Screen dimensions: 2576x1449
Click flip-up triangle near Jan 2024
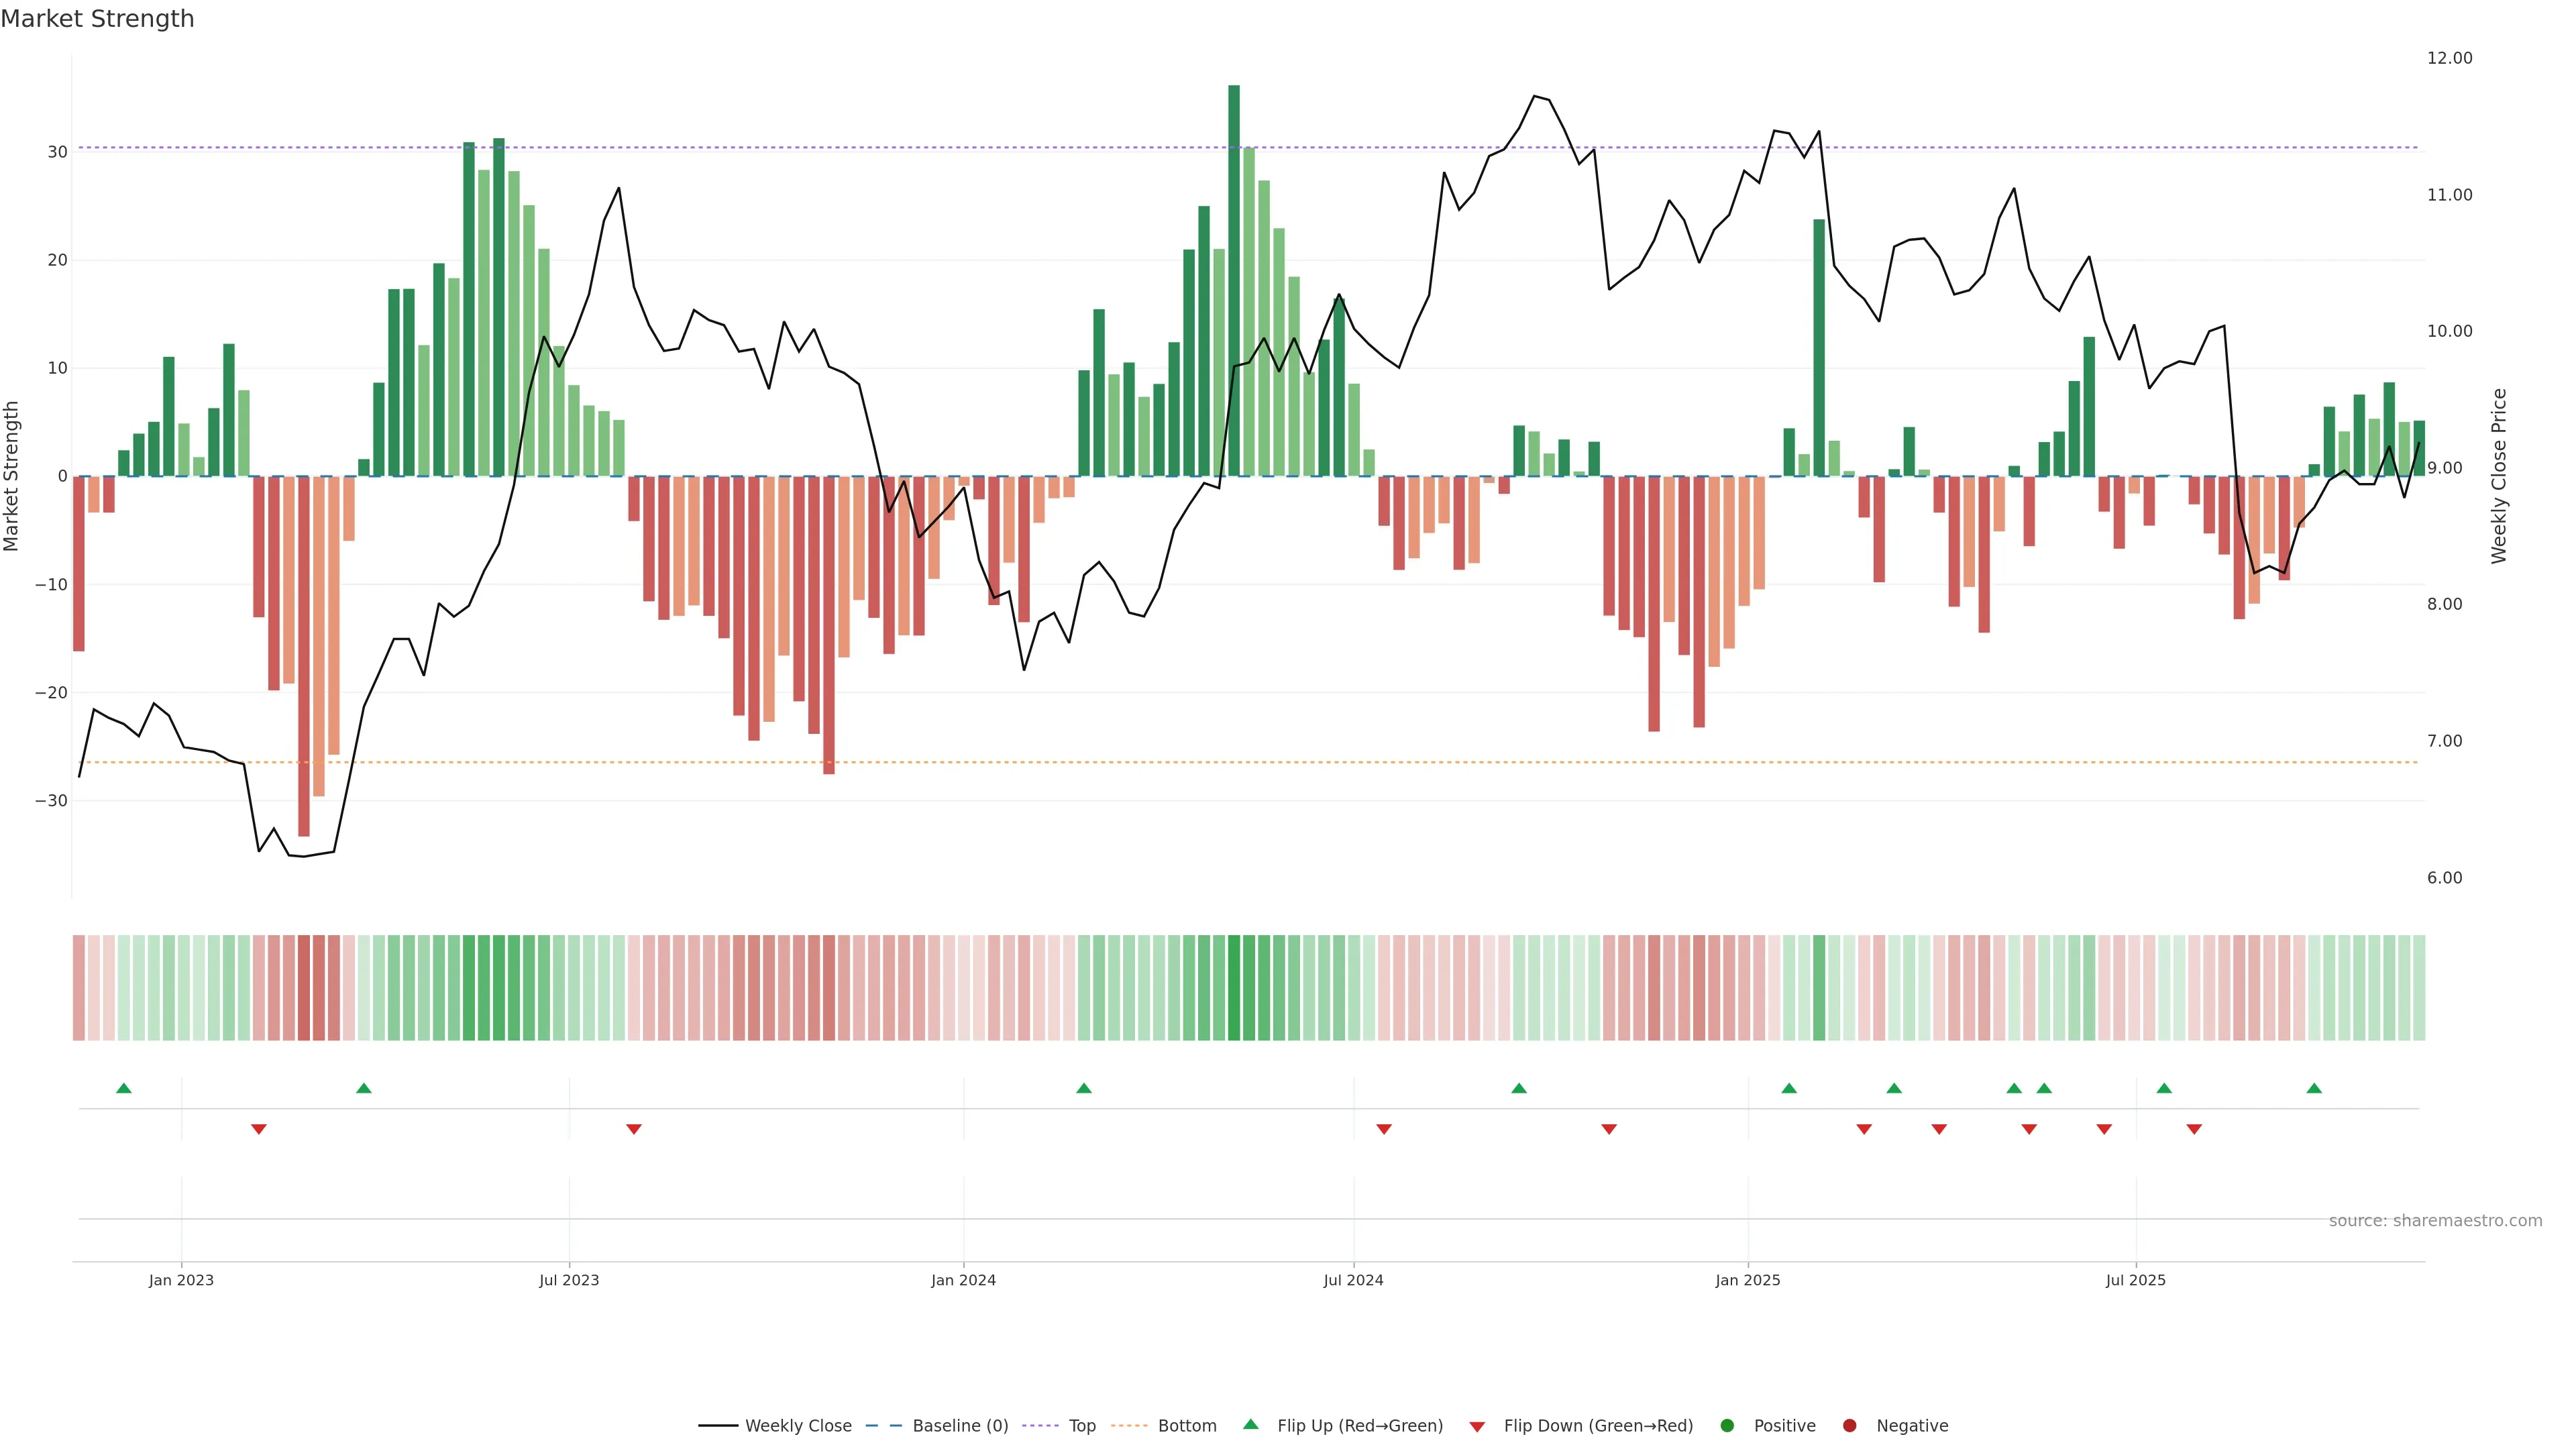(1084, 1088)
